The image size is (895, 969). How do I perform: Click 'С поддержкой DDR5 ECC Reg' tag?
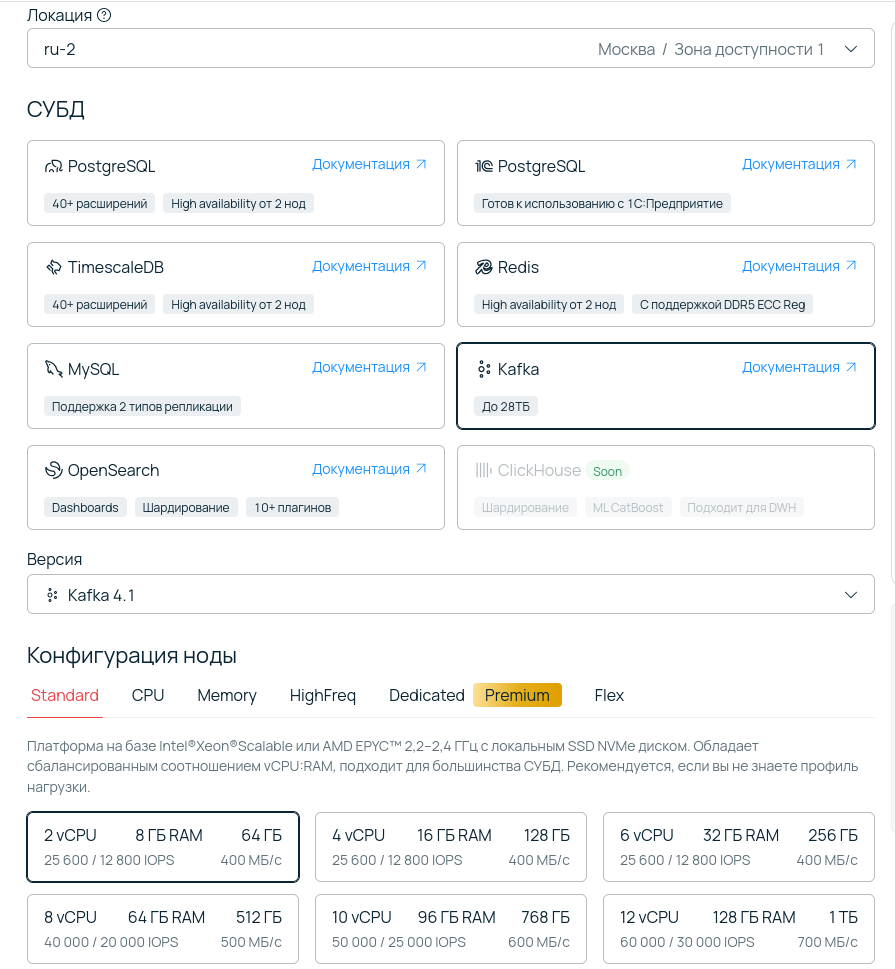pyautogui.click(x=722, y=305)
